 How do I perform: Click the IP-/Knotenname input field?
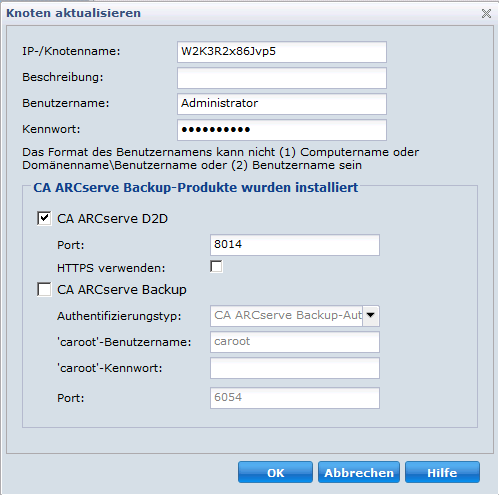point(282,52)
